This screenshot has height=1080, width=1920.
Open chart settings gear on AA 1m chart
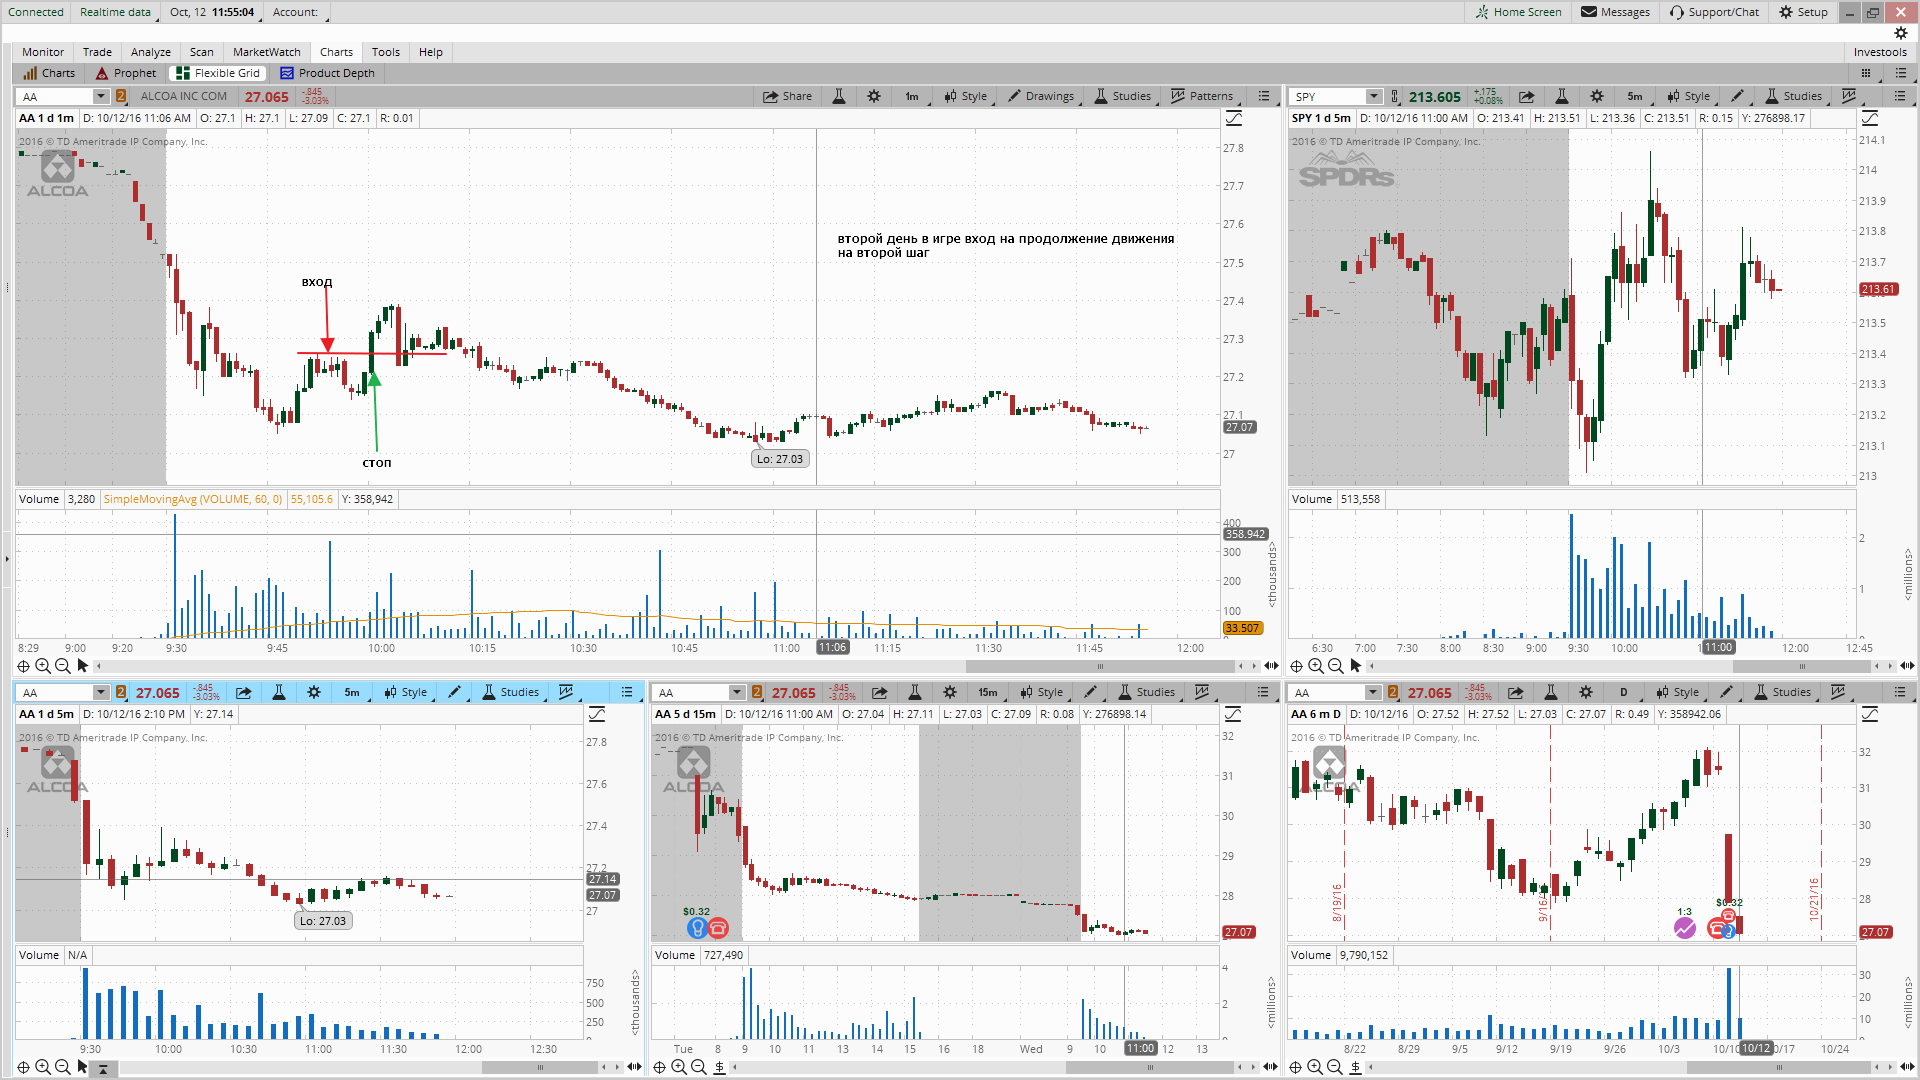pyautogui.click(x=874, y=96)
